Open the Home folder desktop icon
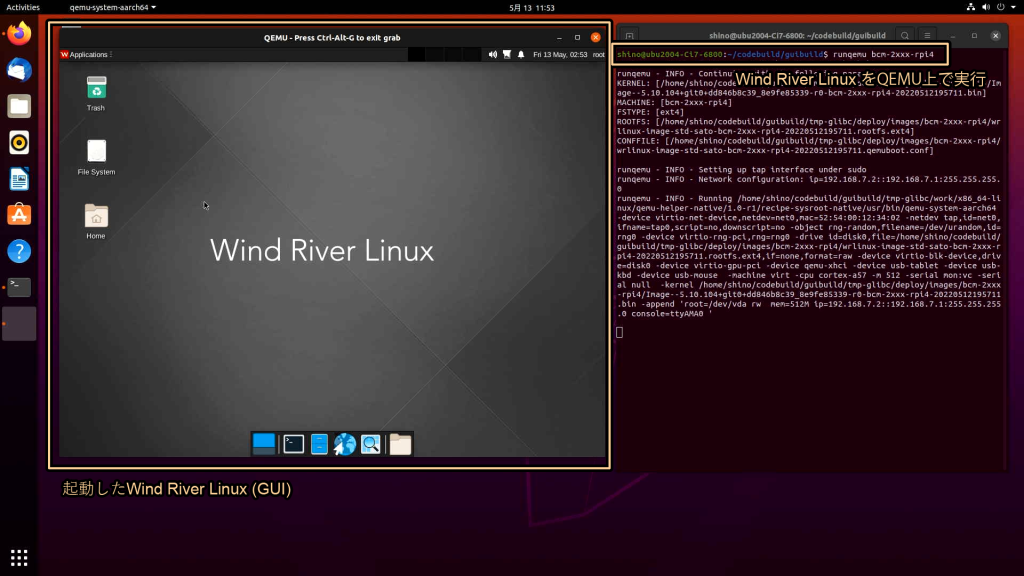The width and height of the screenshot is (1024, 576). coord(96,216)
